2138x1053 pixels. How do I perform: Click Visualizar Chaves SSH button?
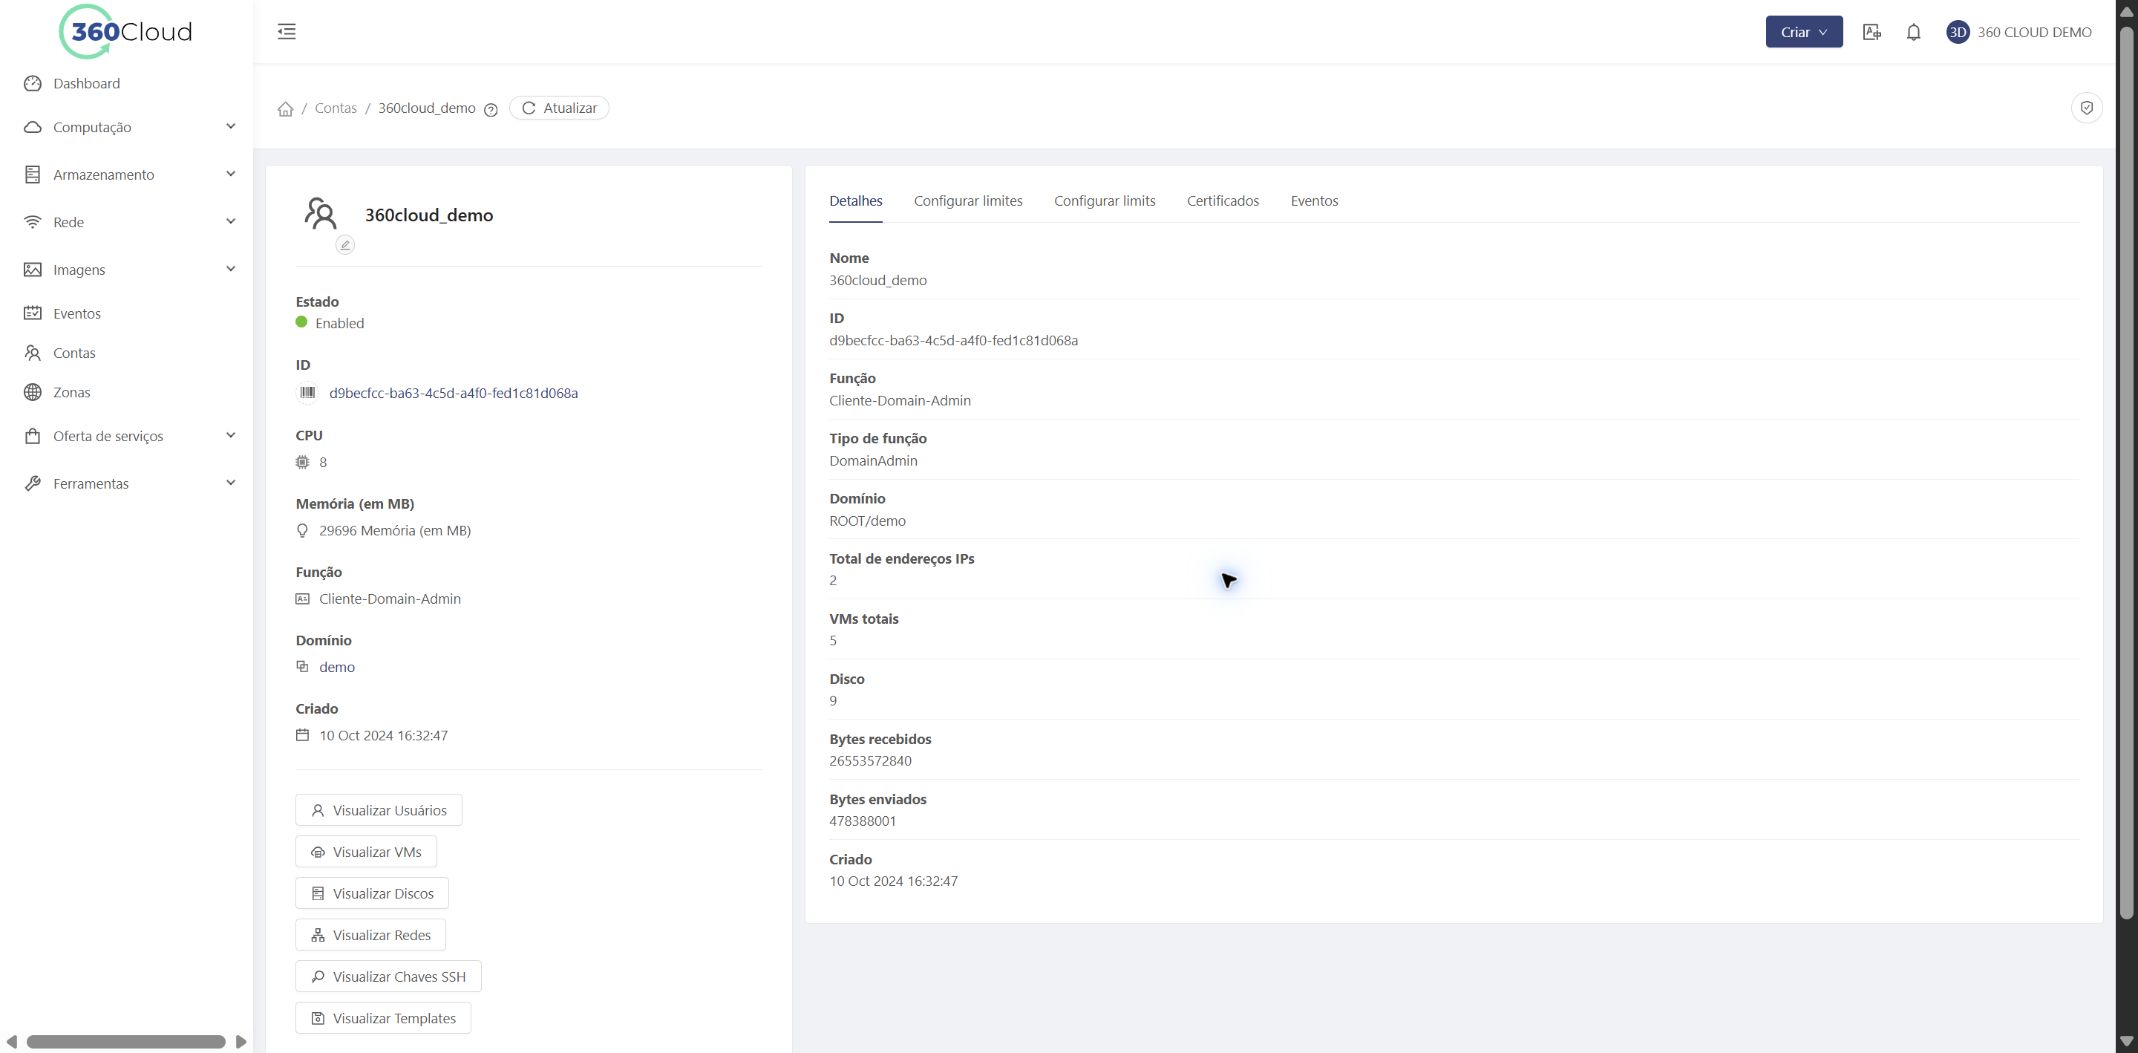pyautogui.click(x=388, y=977)
